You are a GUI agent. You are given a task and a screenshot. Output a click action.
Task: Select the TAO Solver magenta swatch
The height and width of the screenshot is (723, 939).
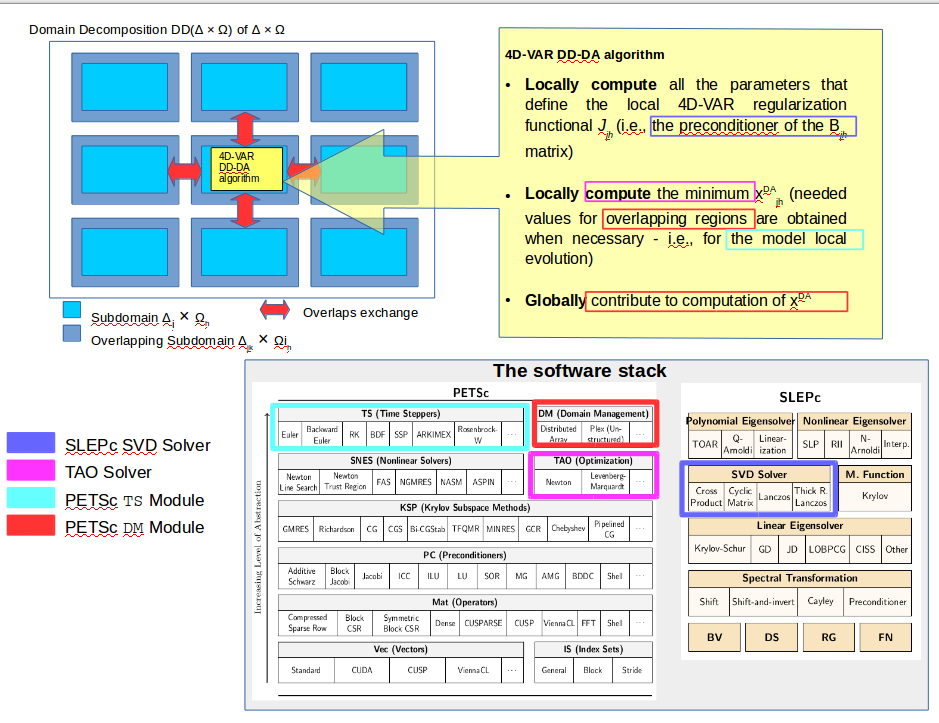click(x=29, y=472)
